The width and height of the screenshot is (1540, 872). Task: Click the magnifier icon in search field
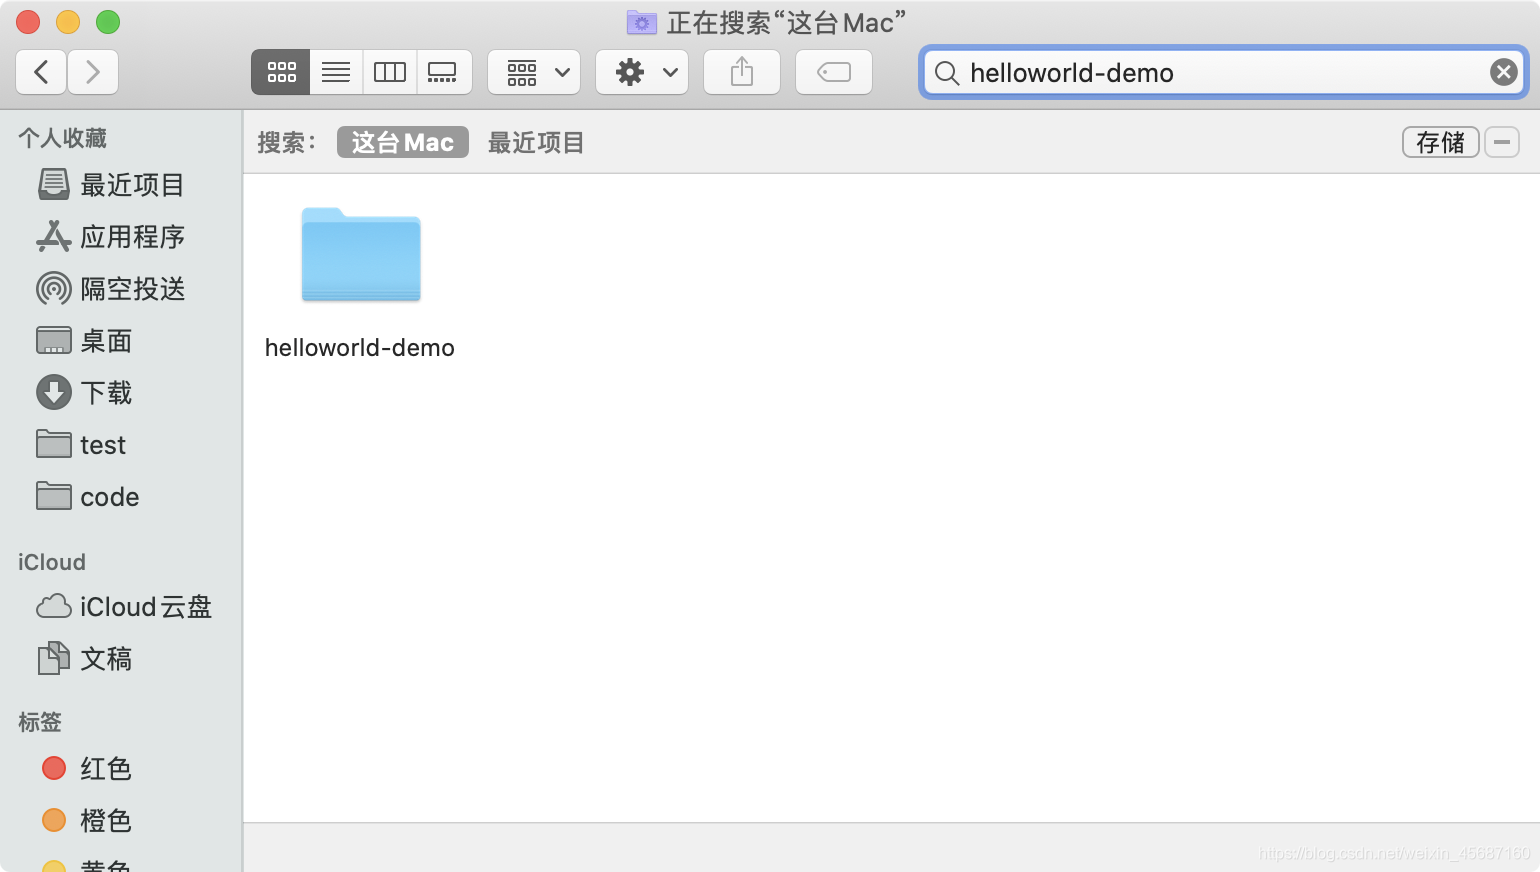point(946,72)
